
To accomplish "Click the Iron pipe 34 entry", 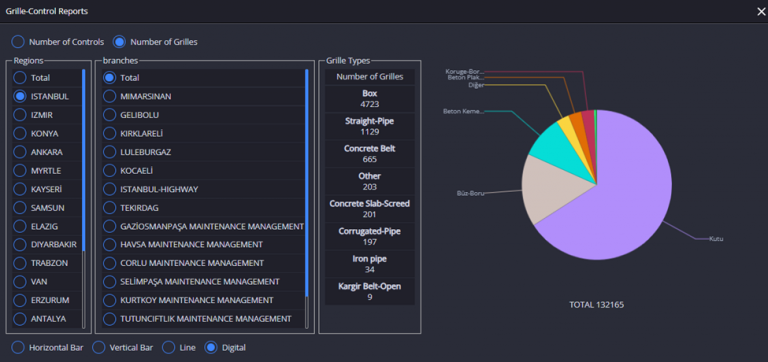I will coord(370,264).
